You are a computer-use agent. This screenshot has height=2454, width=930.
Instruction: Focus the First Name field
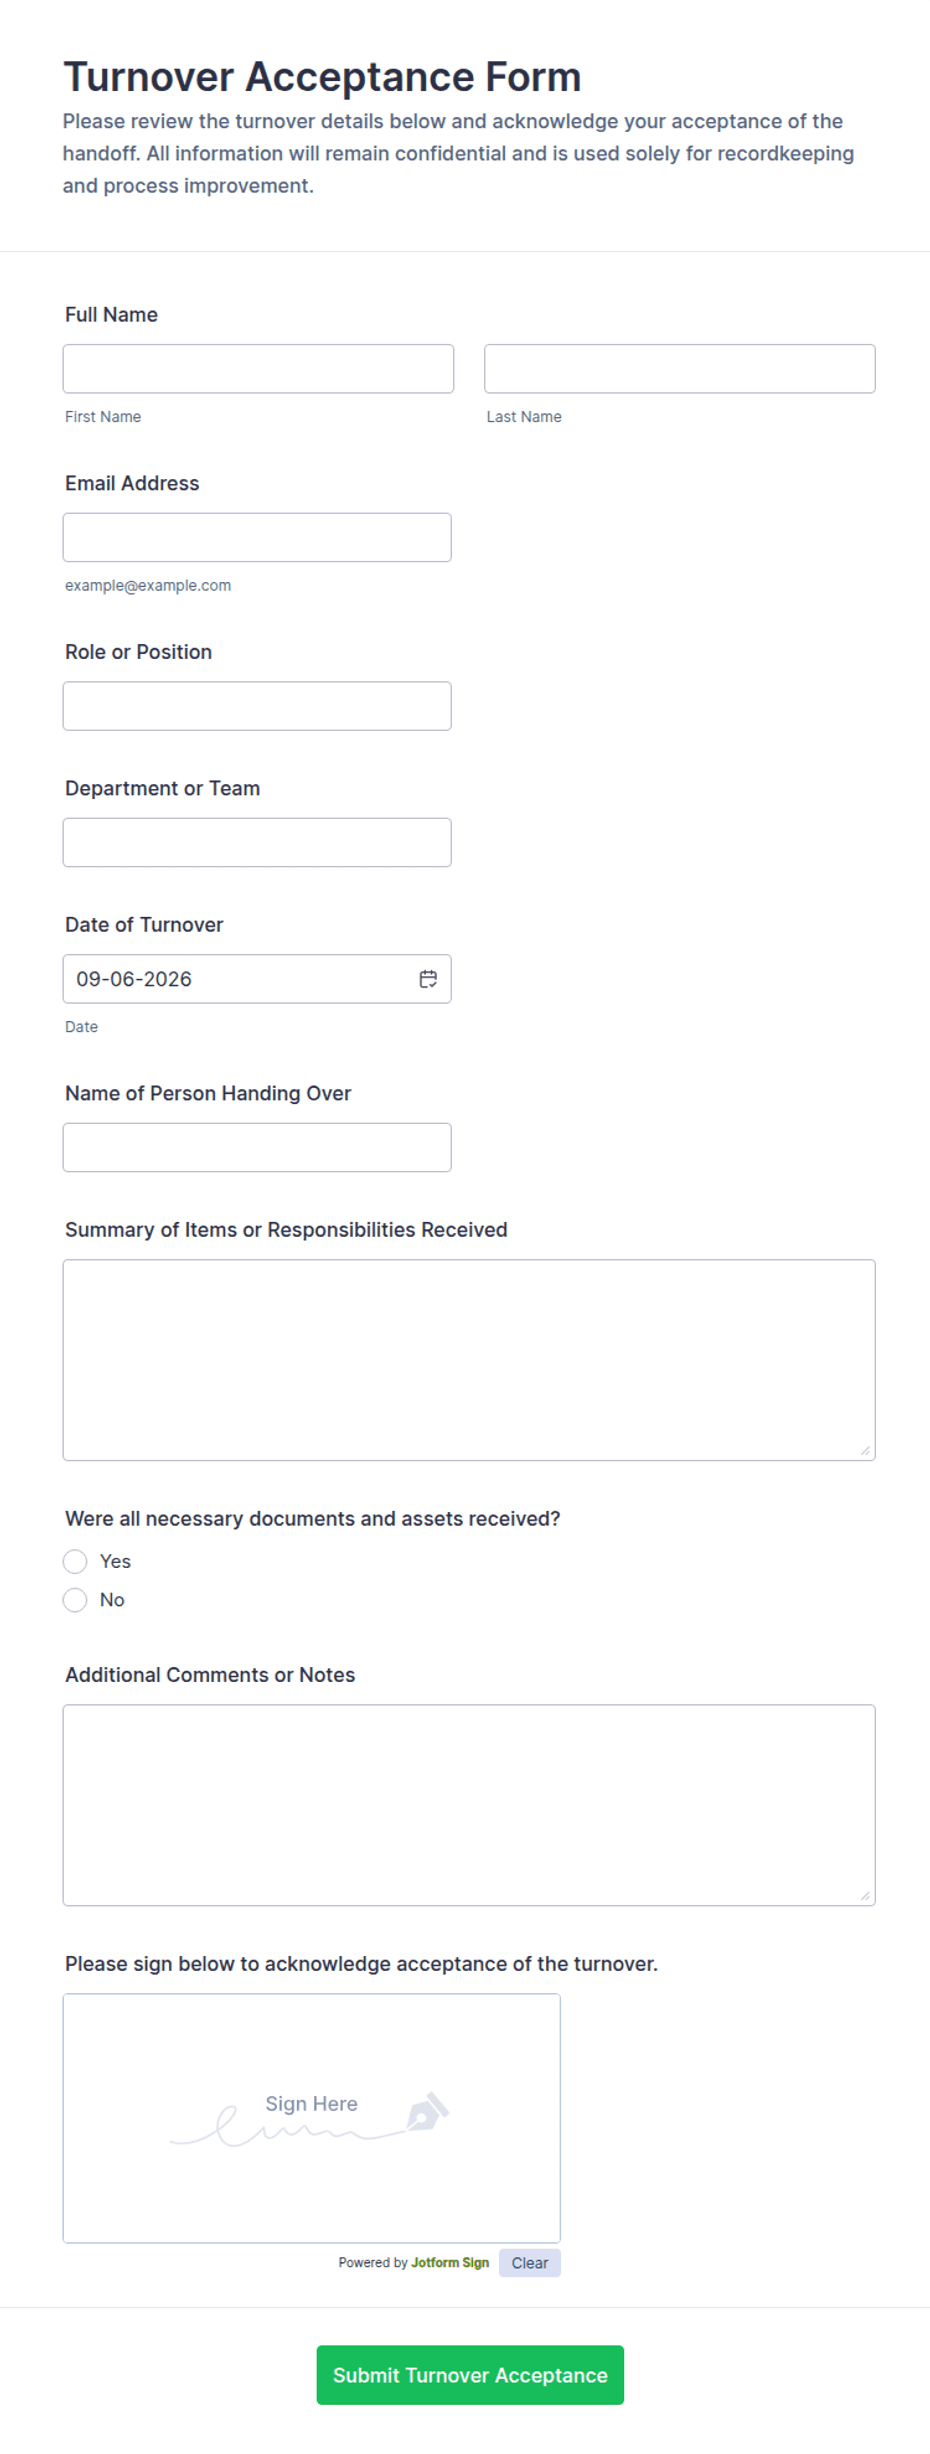point(258,369)
